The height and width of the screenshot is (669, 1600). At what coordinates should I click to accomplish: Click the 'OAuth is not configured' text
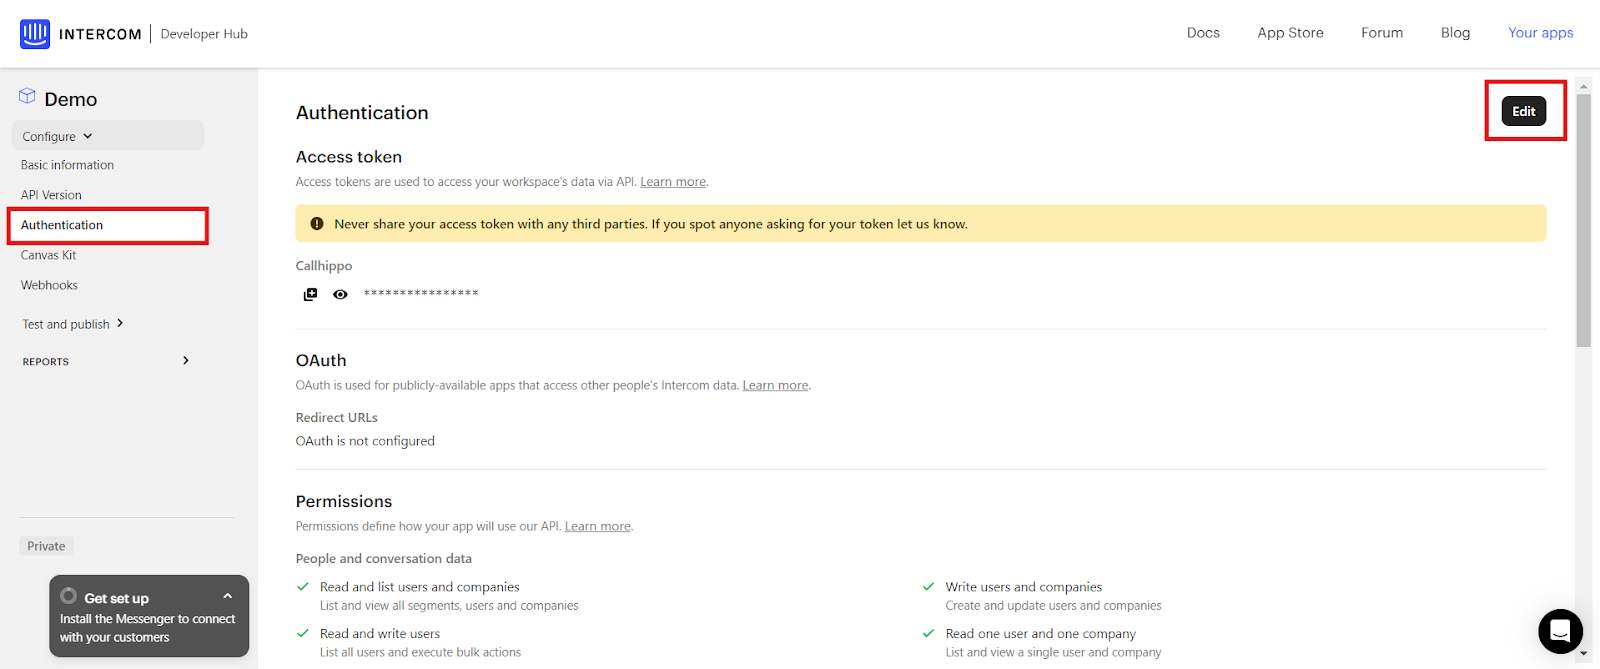(365, 441)
